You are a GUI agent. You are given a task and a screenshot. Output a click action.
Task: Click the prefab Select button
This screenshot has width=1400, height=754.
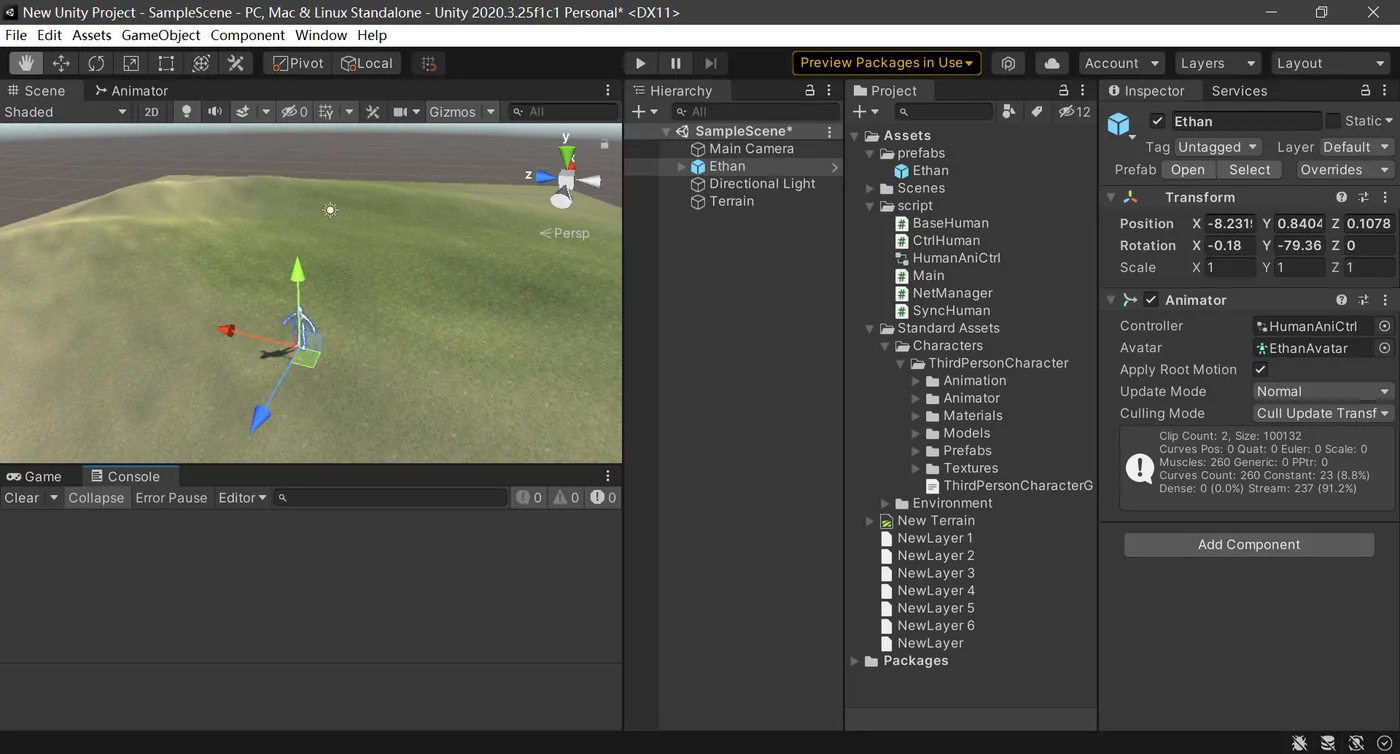[1249, 170]
